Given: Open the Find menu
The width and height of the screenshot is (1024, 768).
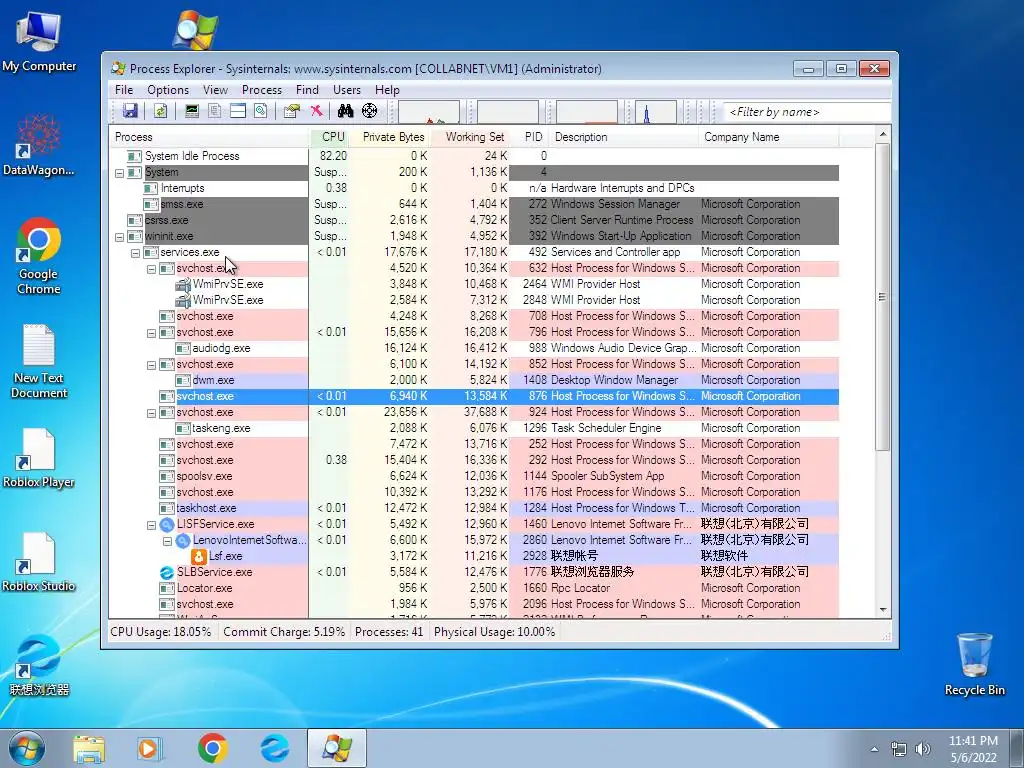Looking at the screenshot, I should tap(307, 90).
